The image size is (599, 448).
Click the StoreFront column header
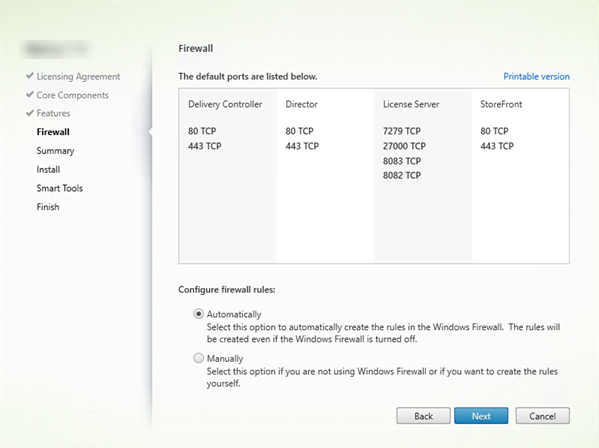(501, 104)
